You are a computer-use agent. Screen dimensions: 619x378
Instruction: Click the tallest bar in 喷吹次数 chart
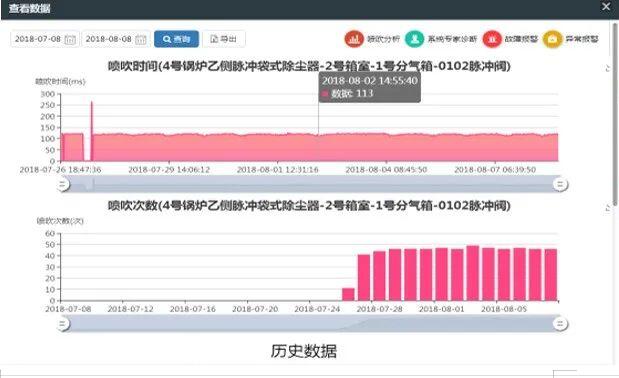pos(473,273)
